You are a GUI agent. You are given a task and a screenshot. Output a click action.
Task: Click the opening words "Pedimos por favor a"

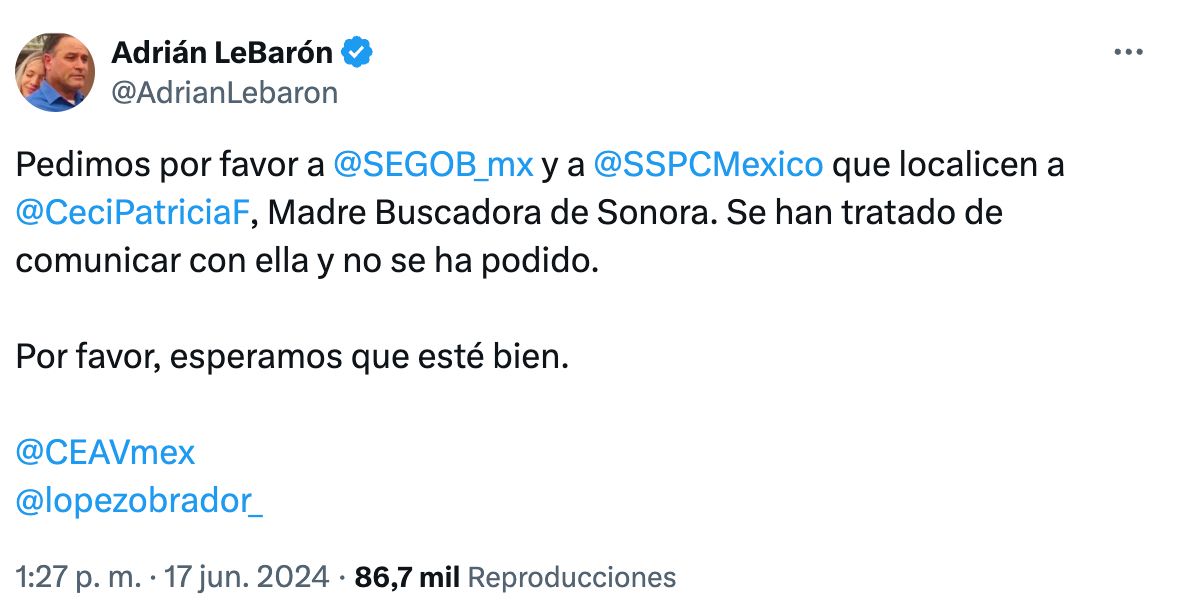(170, 165)
